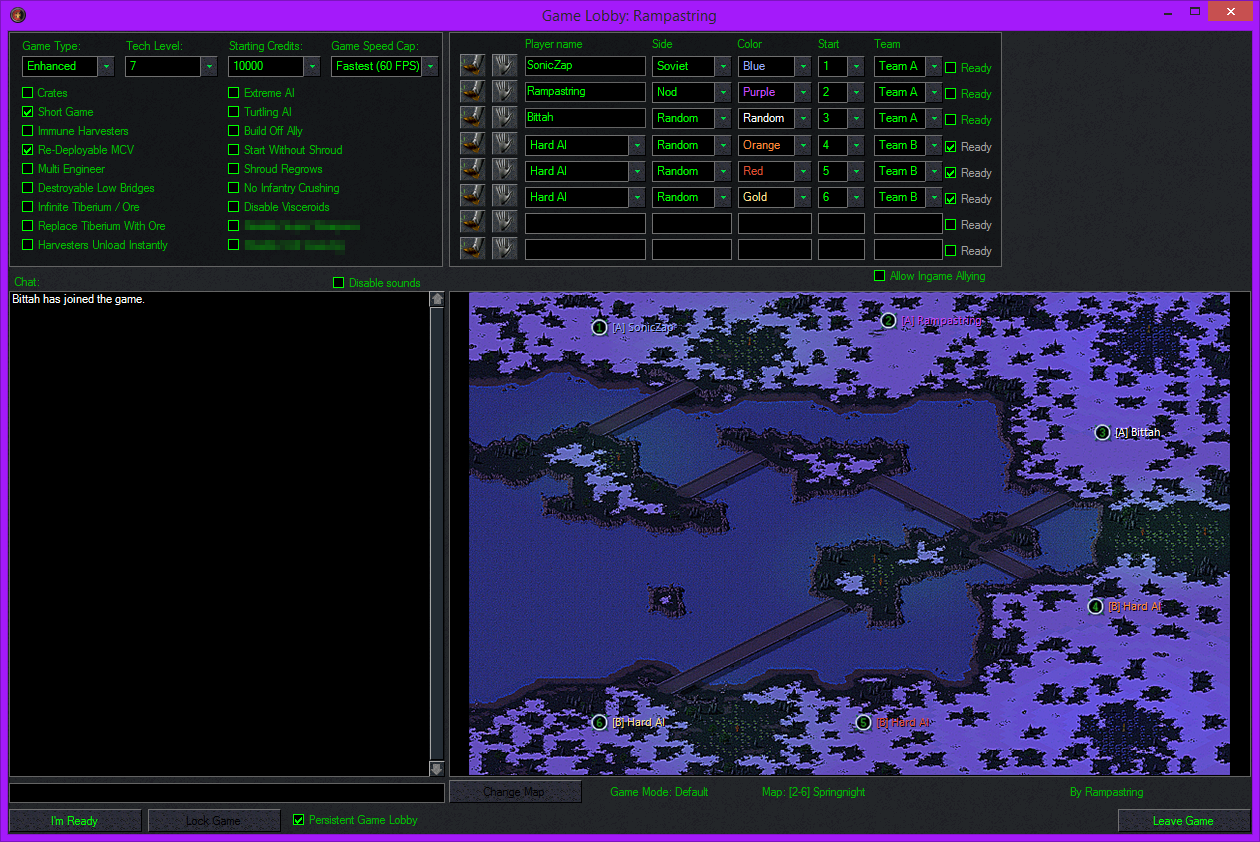Click the 'Map: [2-6] Springnight' label
The height and width of the screenshot is (842, 1260).
coord(813,792)
